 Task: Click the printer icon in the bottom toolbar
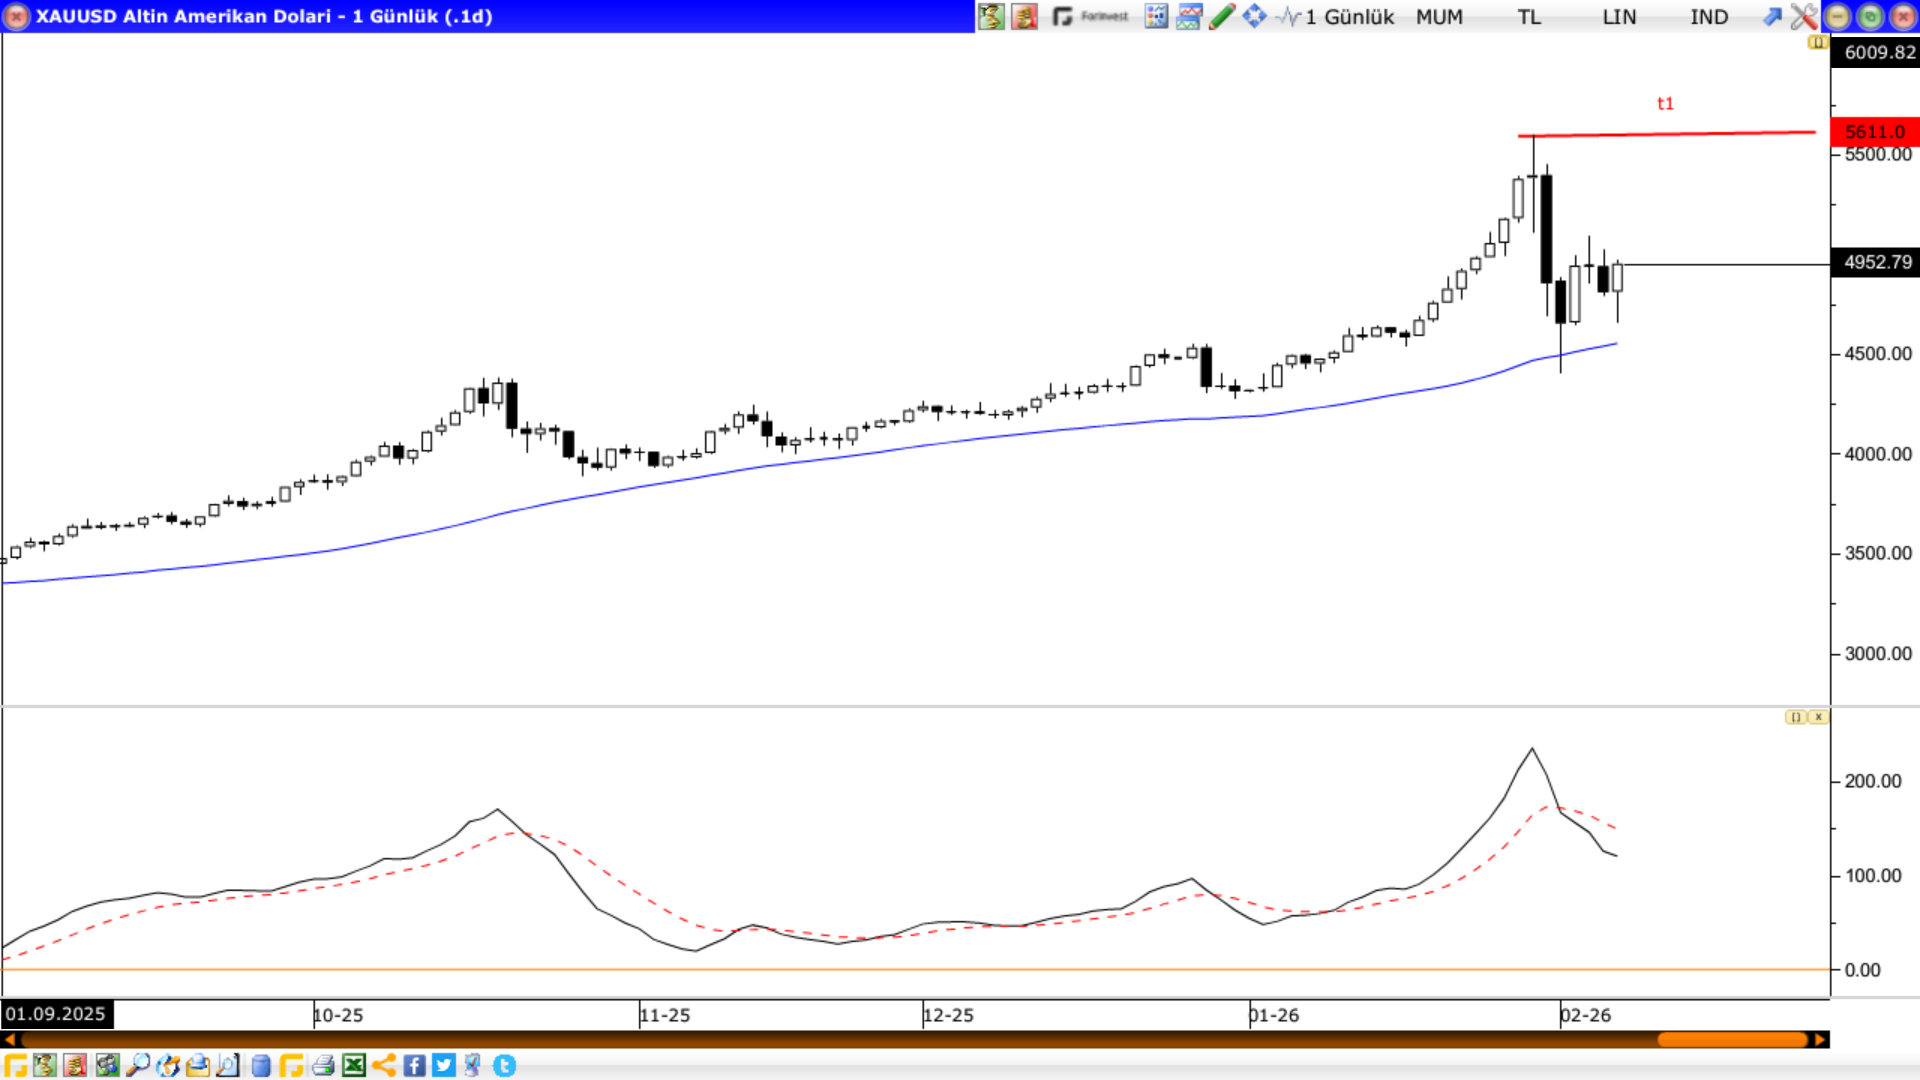(322, 1065)
